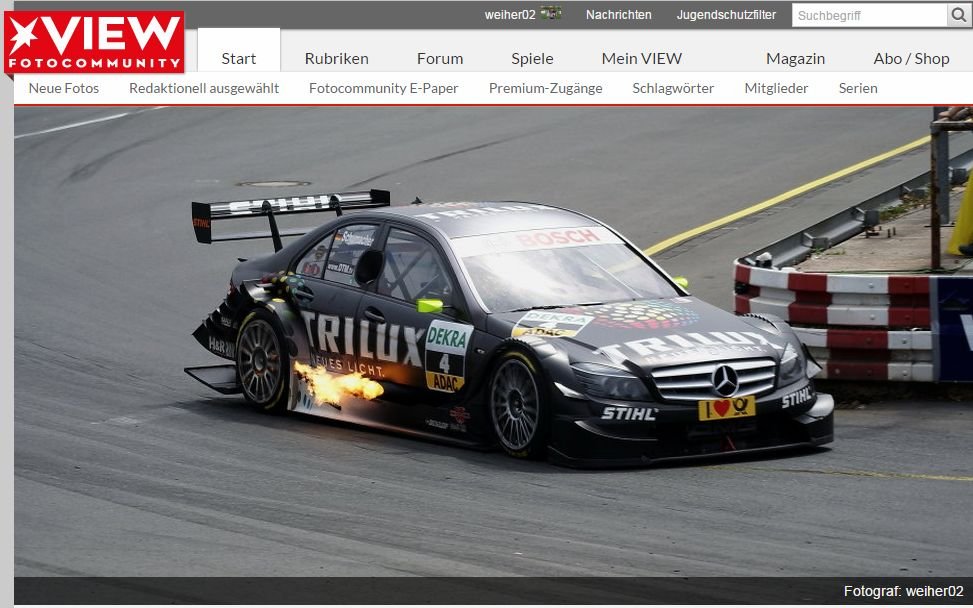The width and height of the screenshot is (973, 608).
Task: View Premium-Zugänge options
Action: (x=545, y=88)
